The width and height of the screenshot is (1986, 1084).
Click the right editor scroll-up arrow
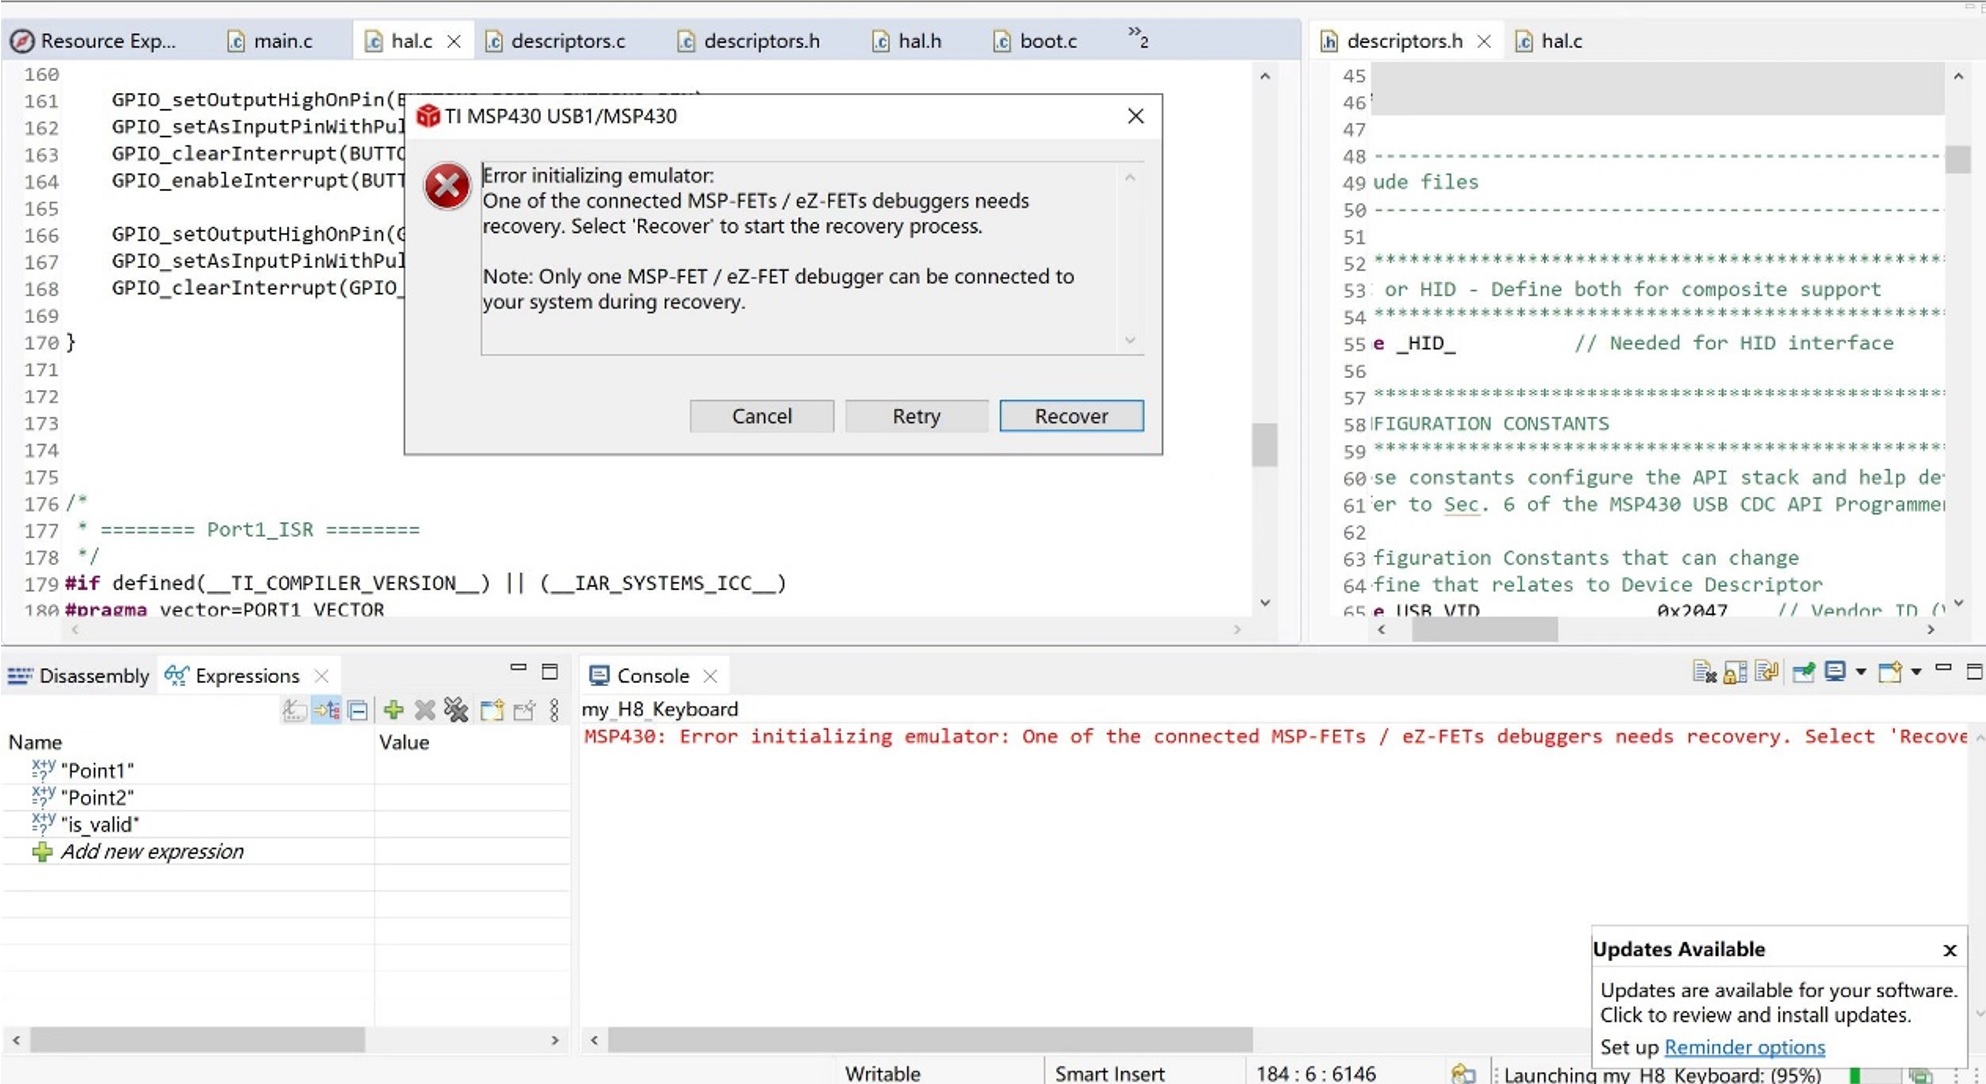[1958, 76]
